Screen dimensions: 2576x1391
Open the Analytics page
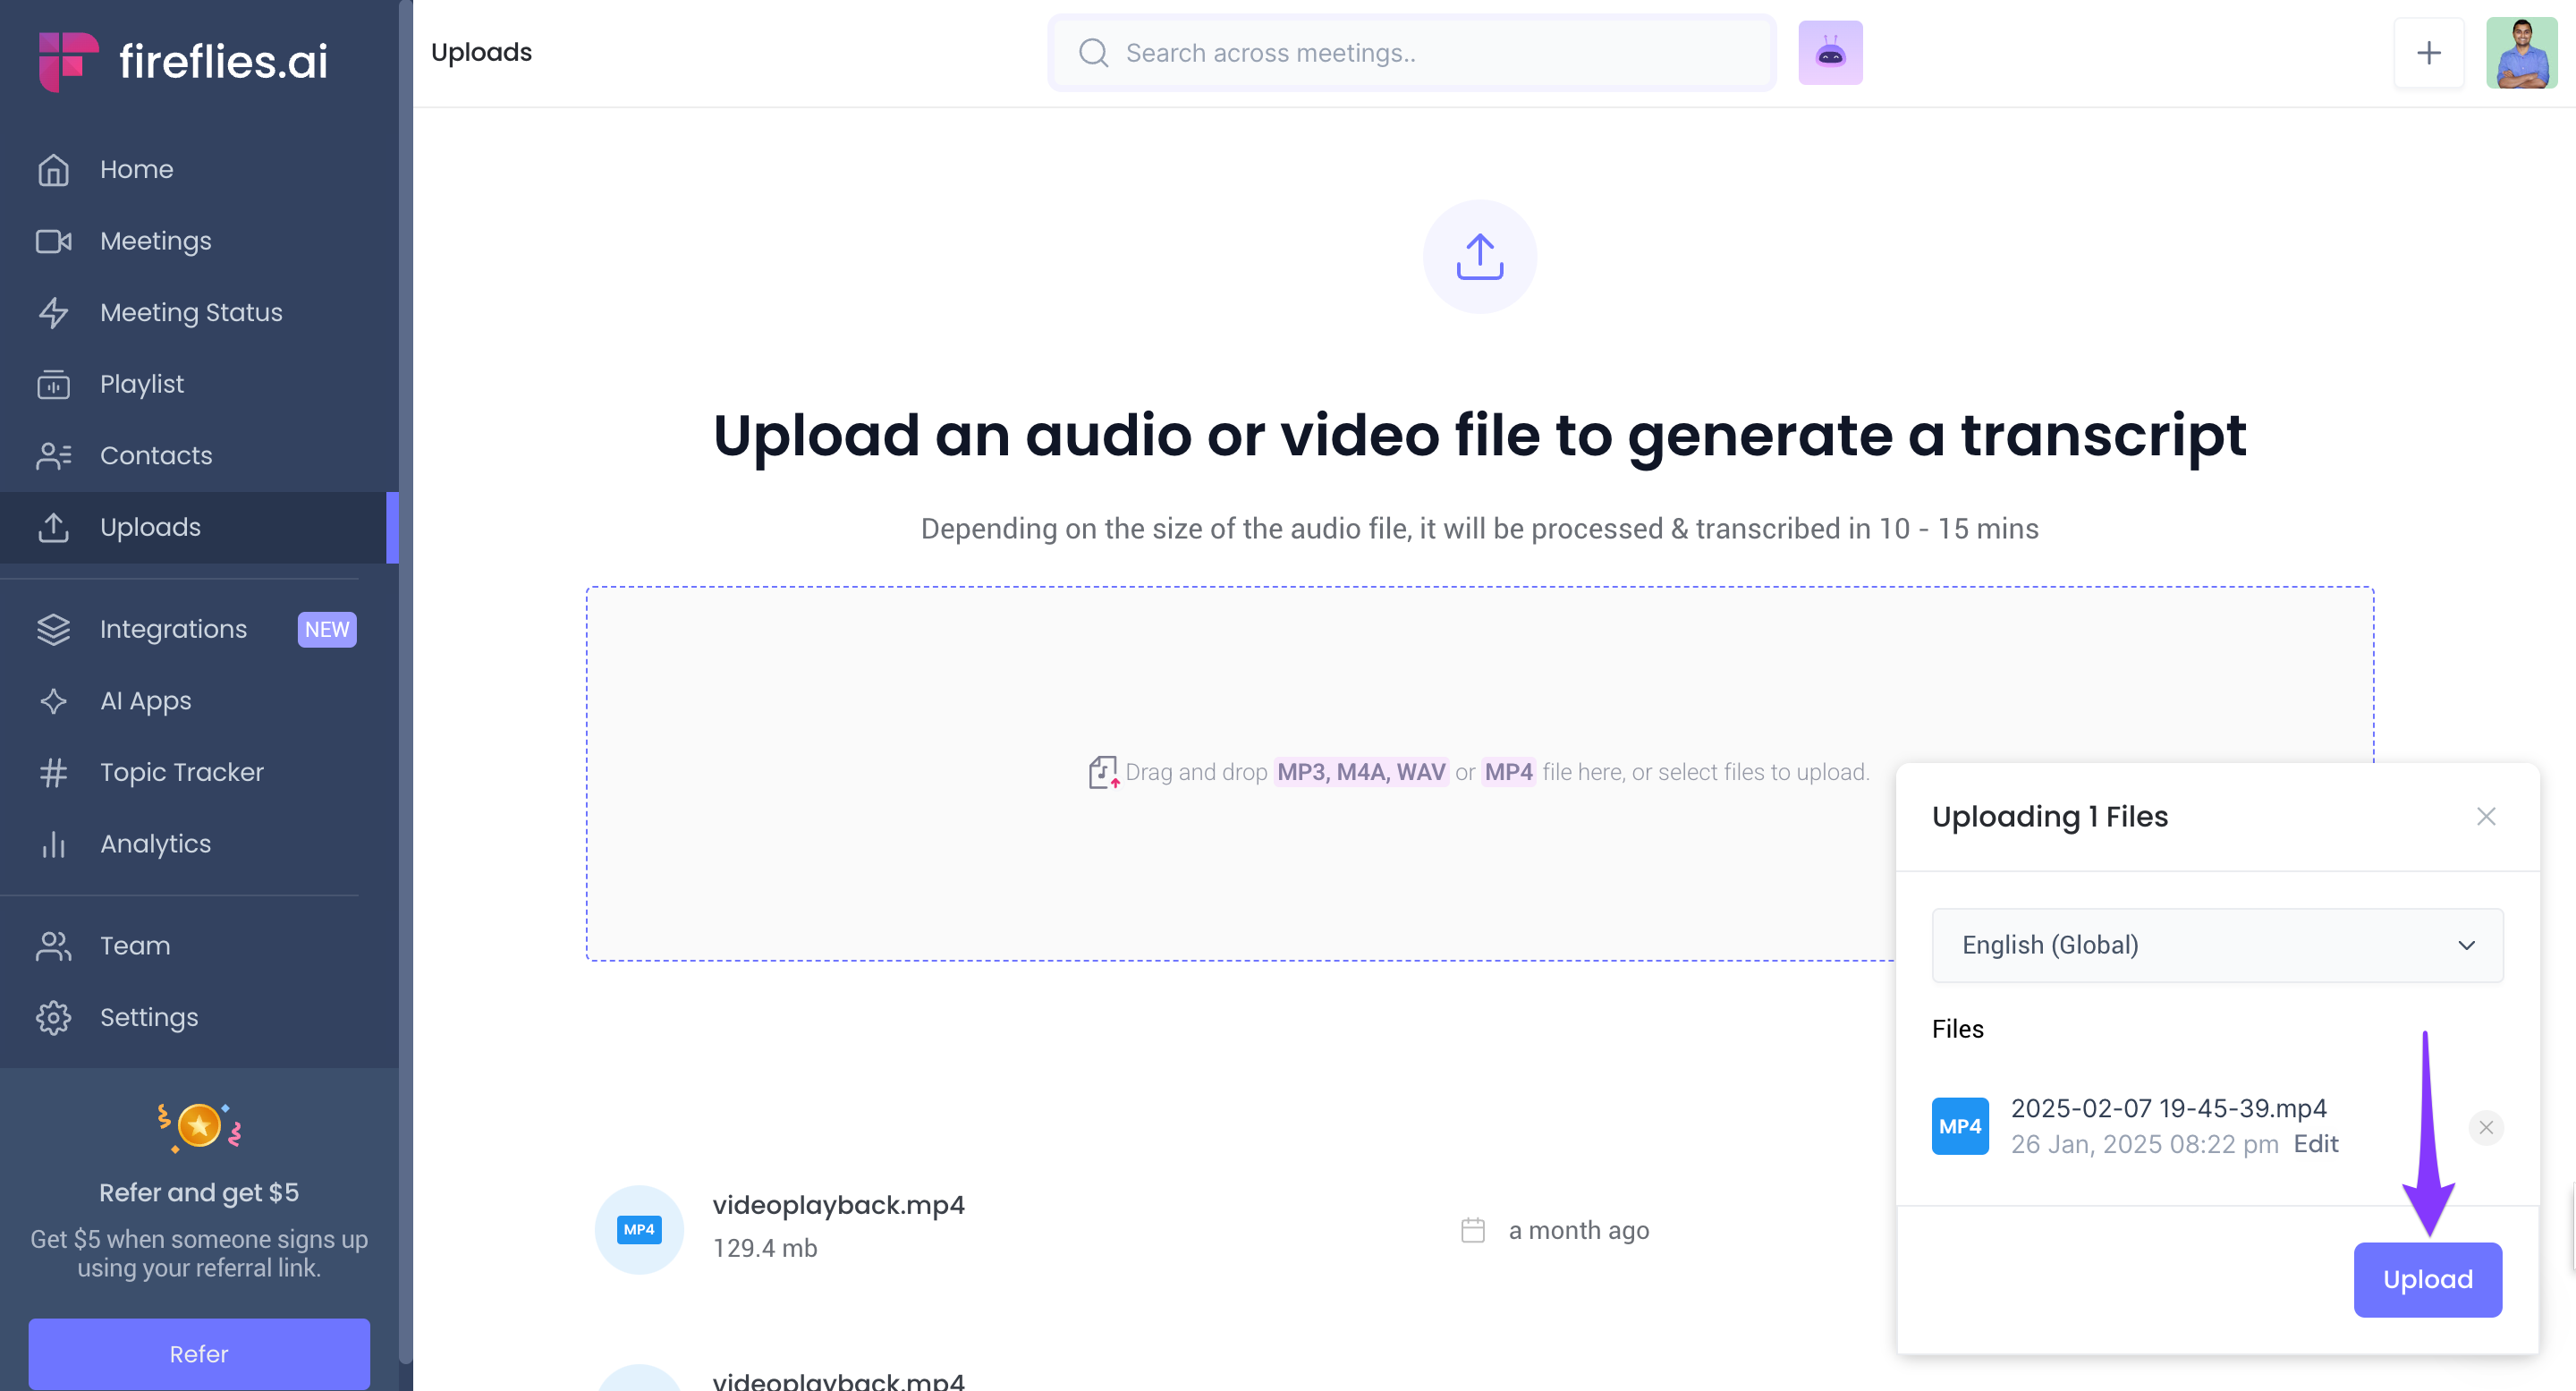tap(155, 843)
